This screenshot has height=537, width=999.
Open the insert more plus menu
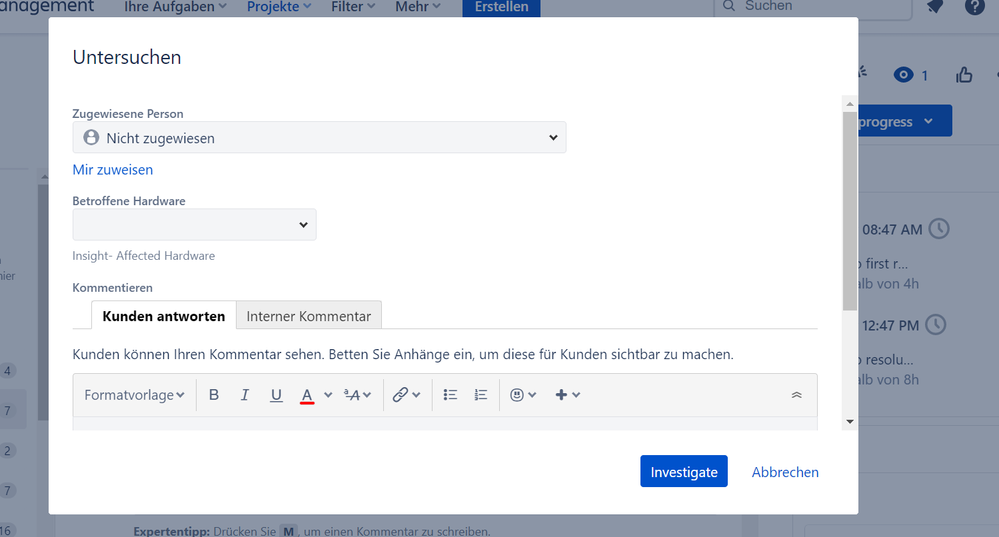[x=568, y=395]
